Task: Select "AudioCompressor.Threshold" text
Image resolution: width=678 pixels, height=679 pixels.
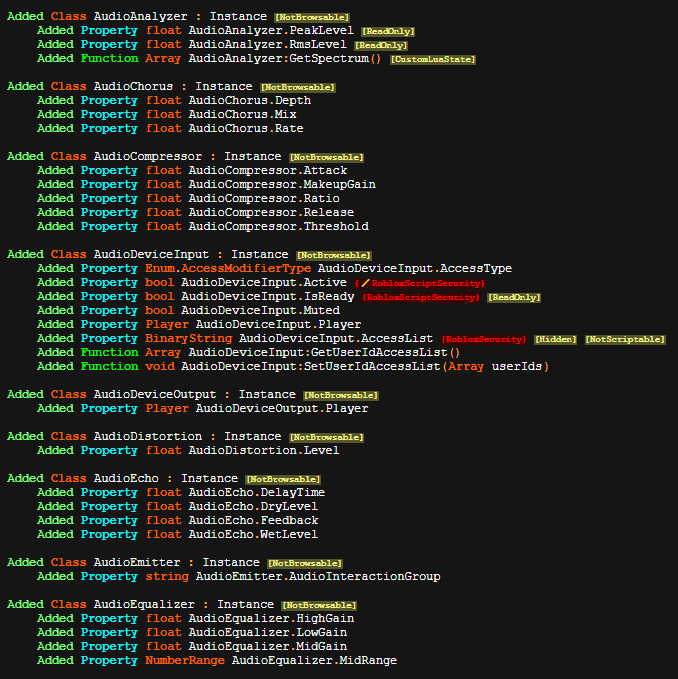Action: click(x=278, y=226)
